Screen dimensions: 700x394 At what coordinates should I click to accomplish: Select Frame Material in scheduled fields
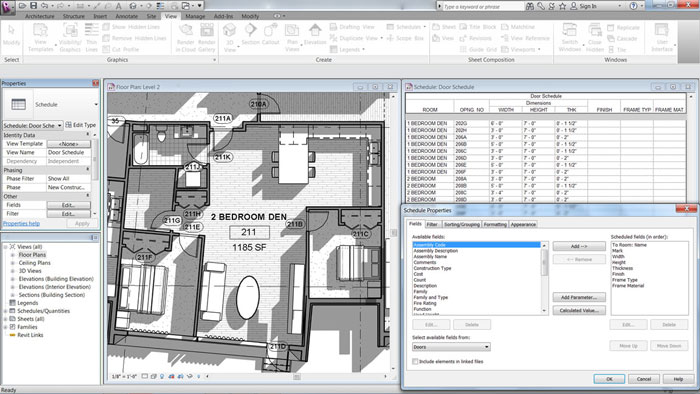628,286
